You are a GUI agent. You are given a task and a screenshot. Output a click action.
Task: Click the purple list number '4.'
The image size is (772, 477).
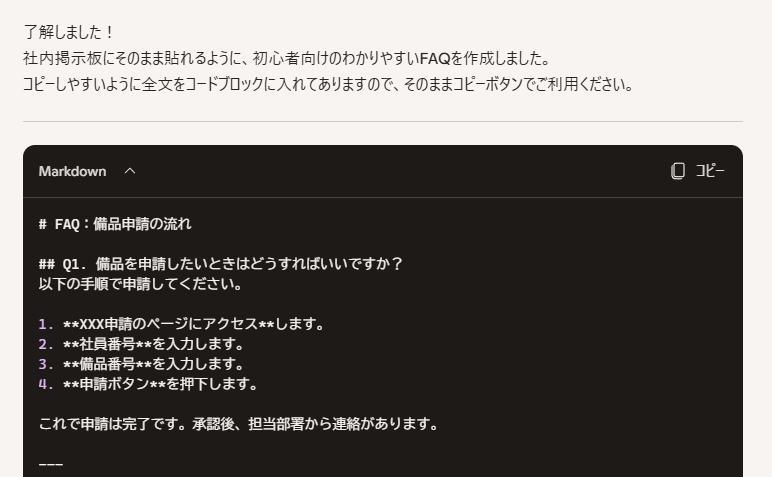pos(46,384)
